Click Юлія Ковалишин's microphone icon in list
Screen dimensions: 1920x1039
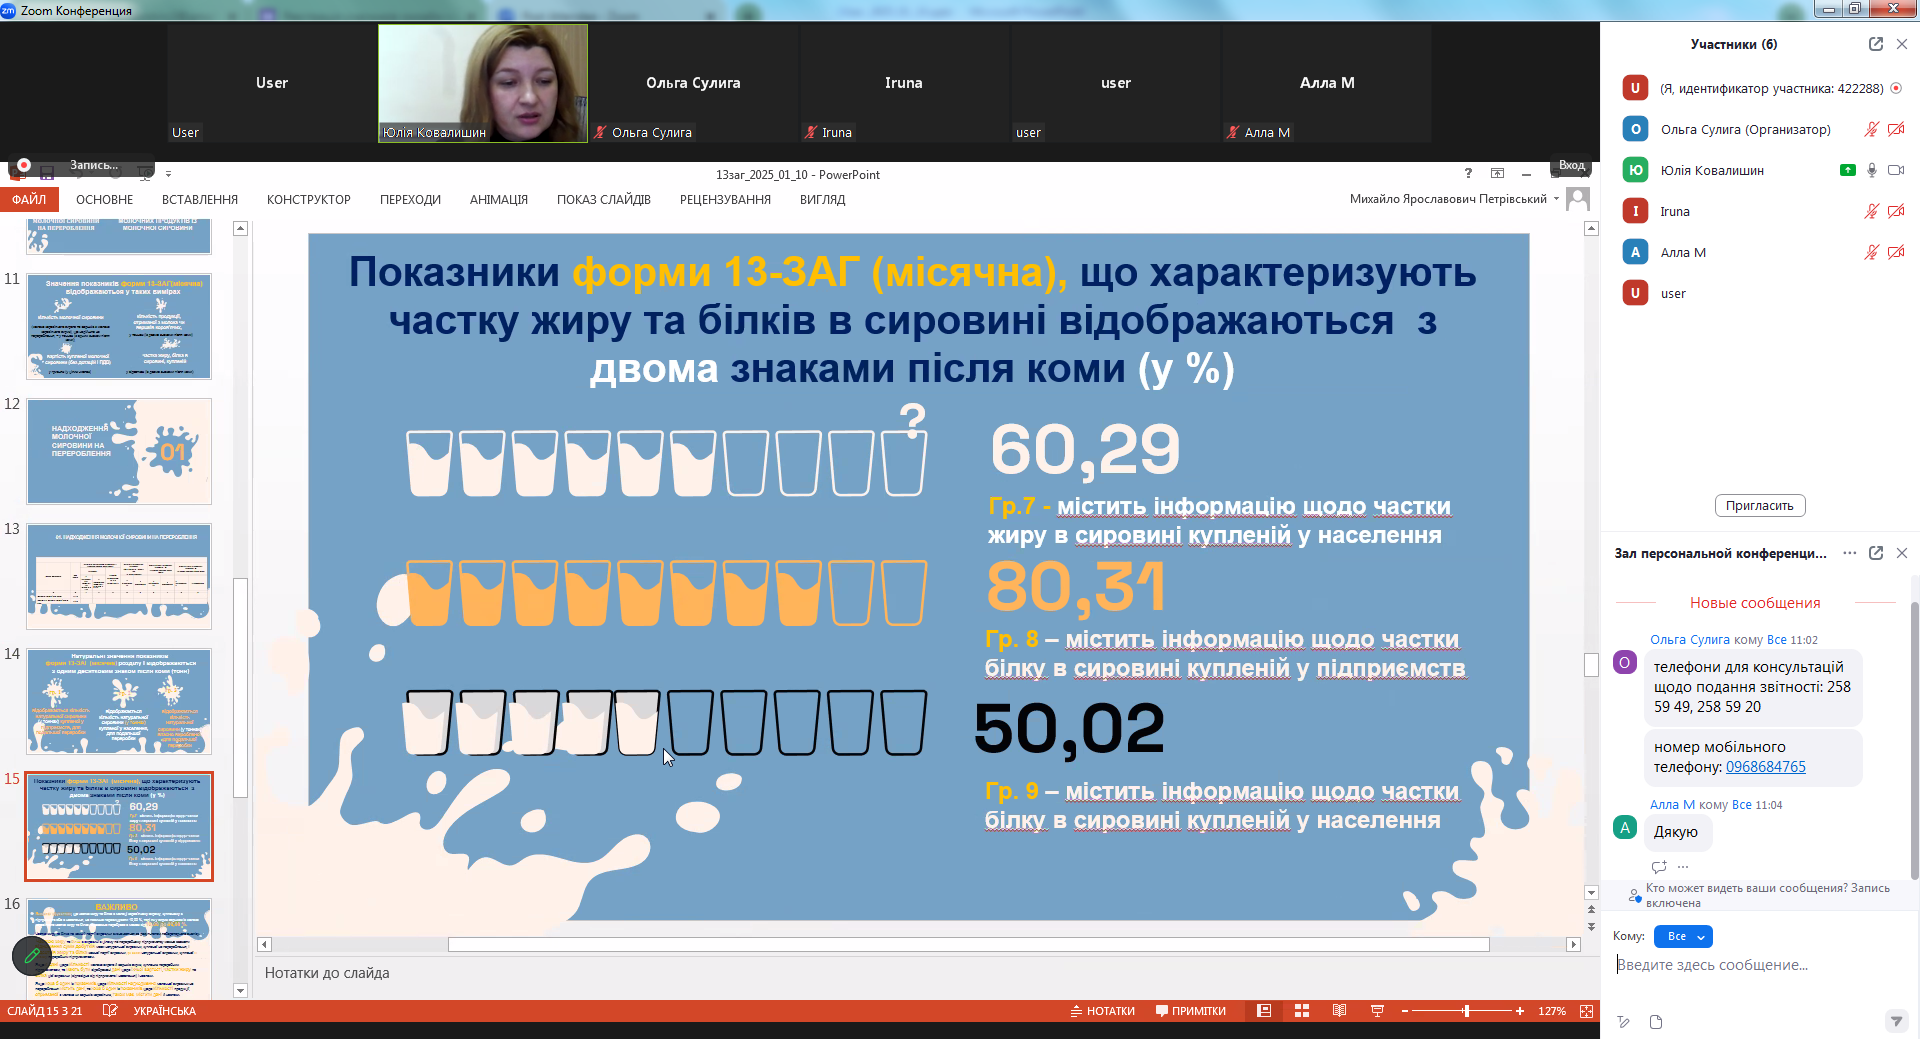coord(1871,170)
